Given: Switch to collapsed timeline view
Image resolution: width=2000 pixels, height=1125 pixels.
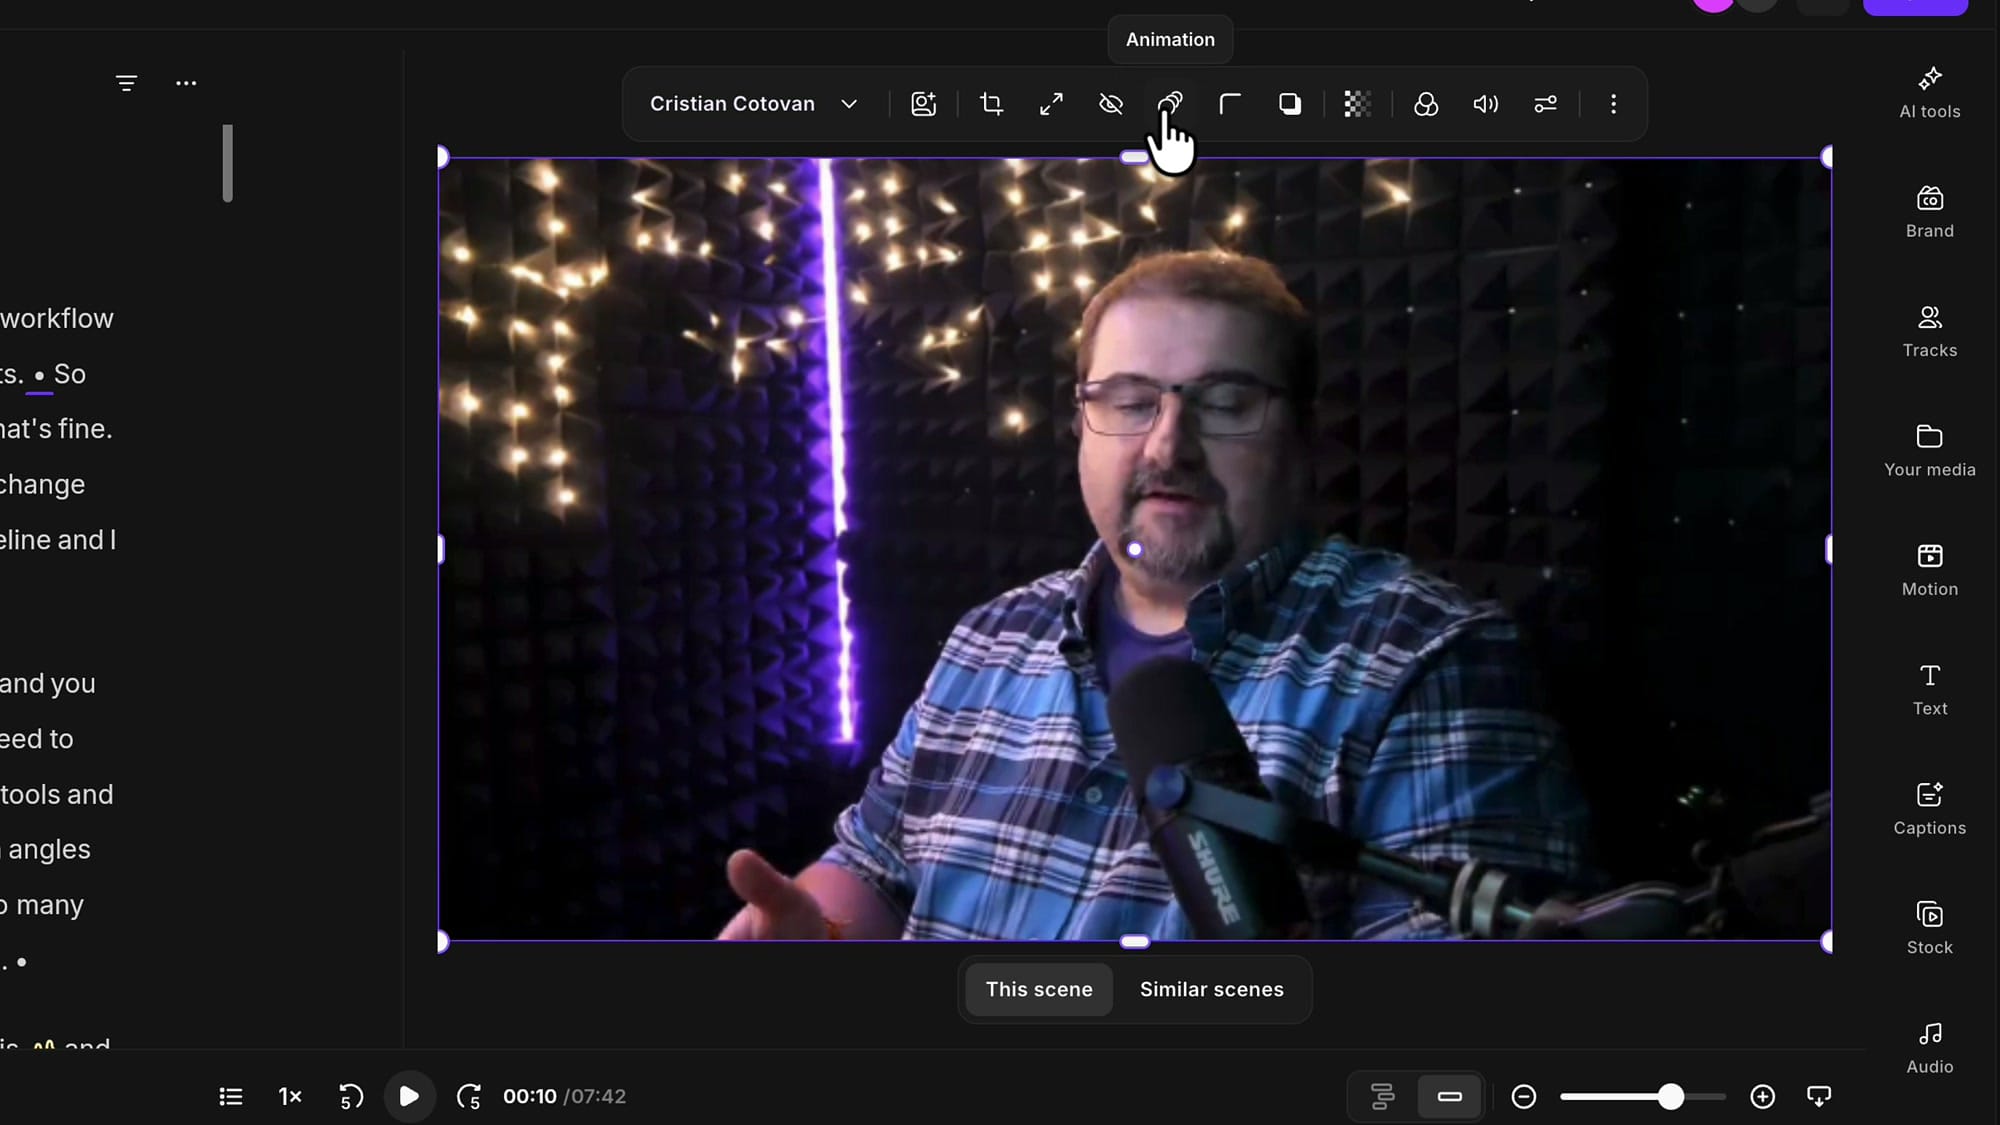Looking at the screenshot, I should [1449, 1096].
